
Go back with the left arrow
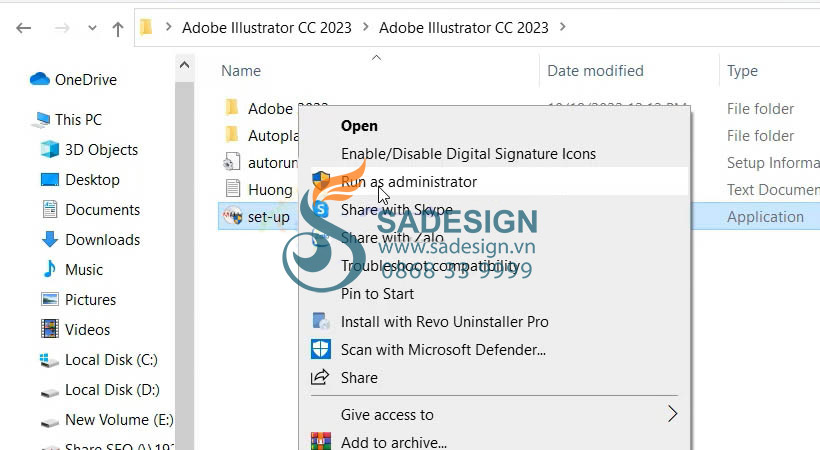[x=24, y=28]
